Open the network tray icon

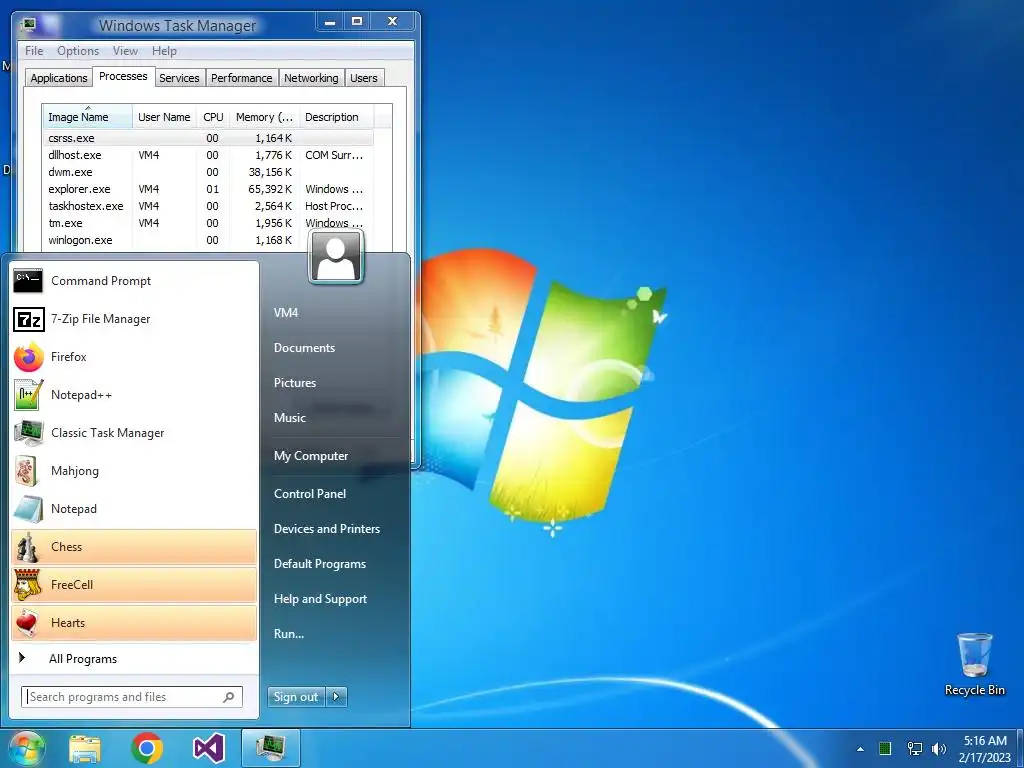(914, 748)
